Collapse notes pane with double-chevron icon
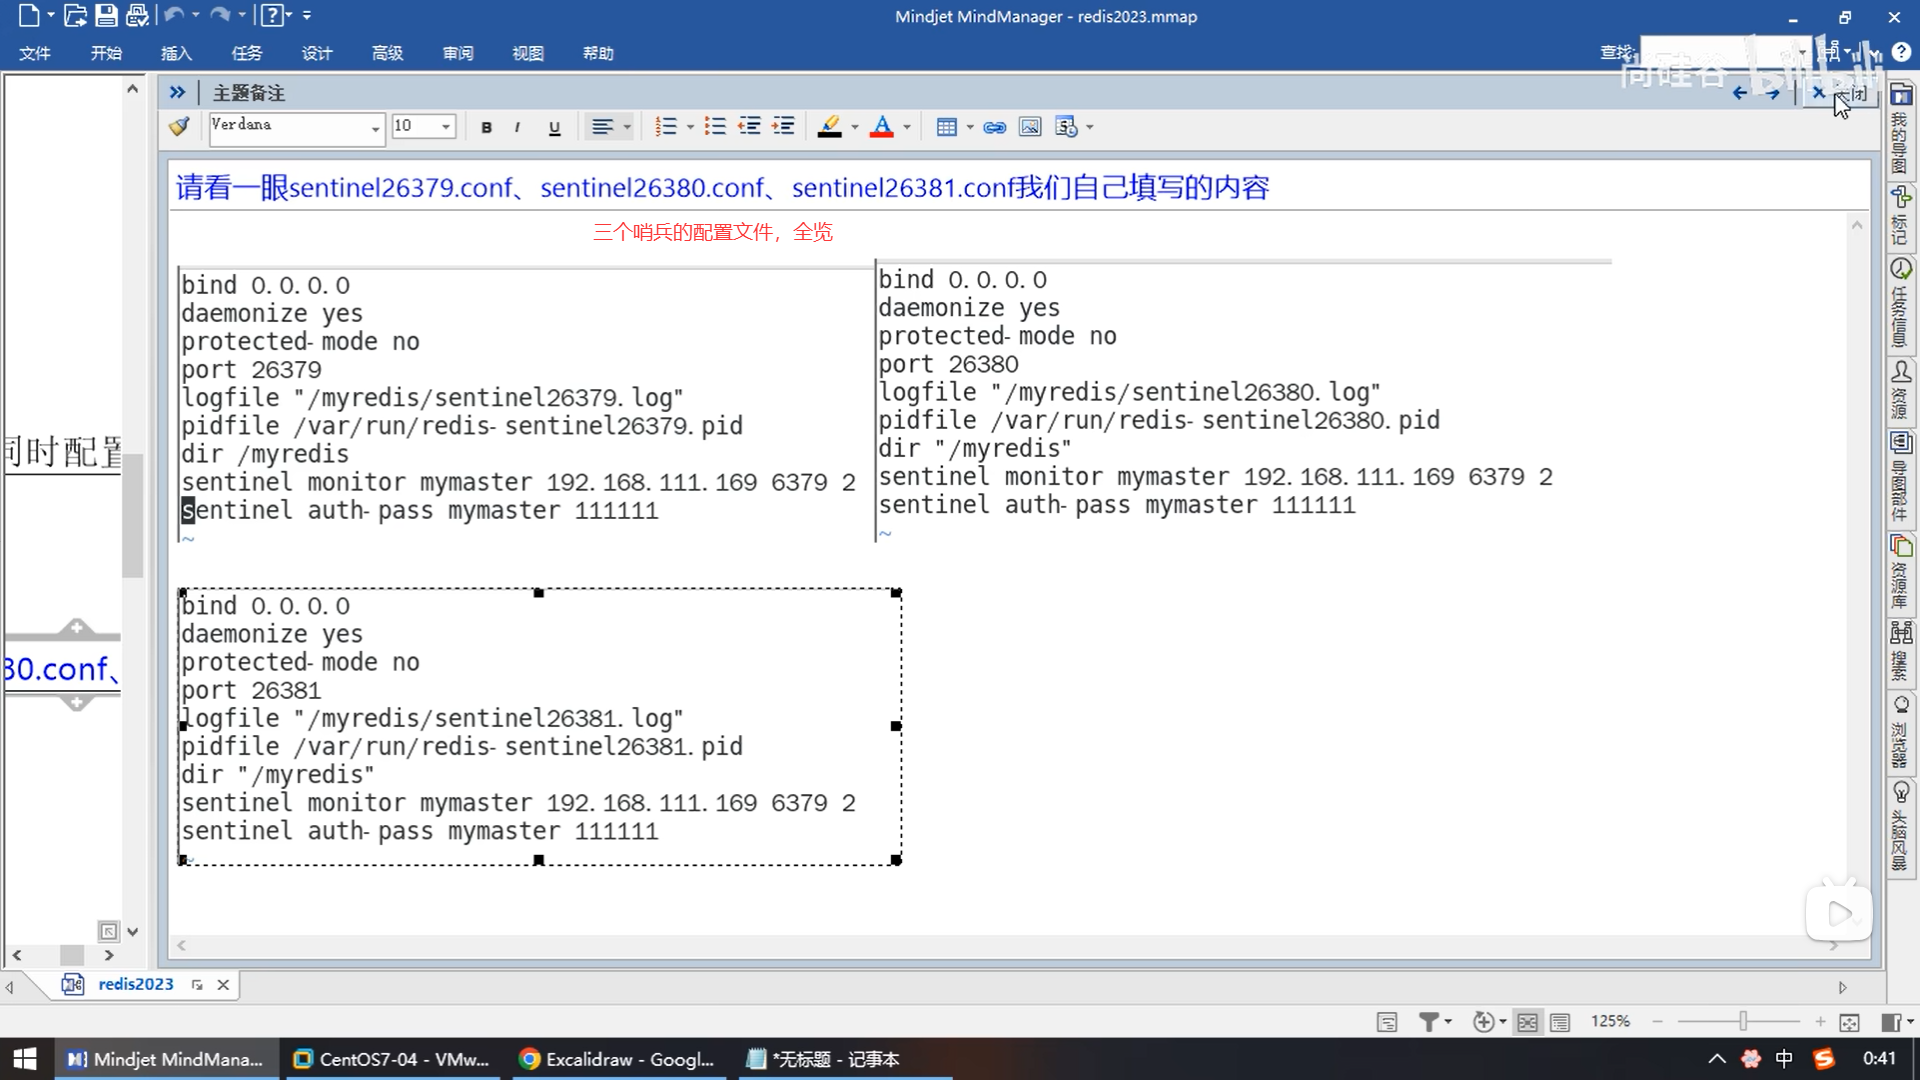 [x=177, y=92]
